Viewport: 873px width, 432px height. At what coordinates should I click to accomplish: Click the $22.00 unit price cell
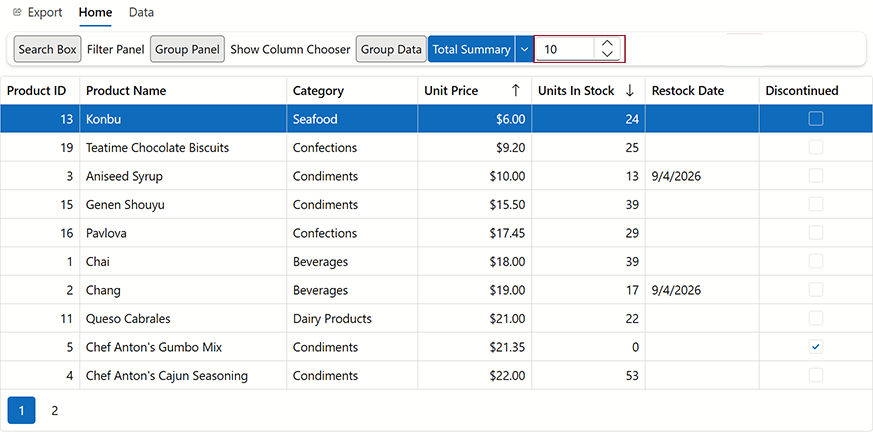[475, 375]
